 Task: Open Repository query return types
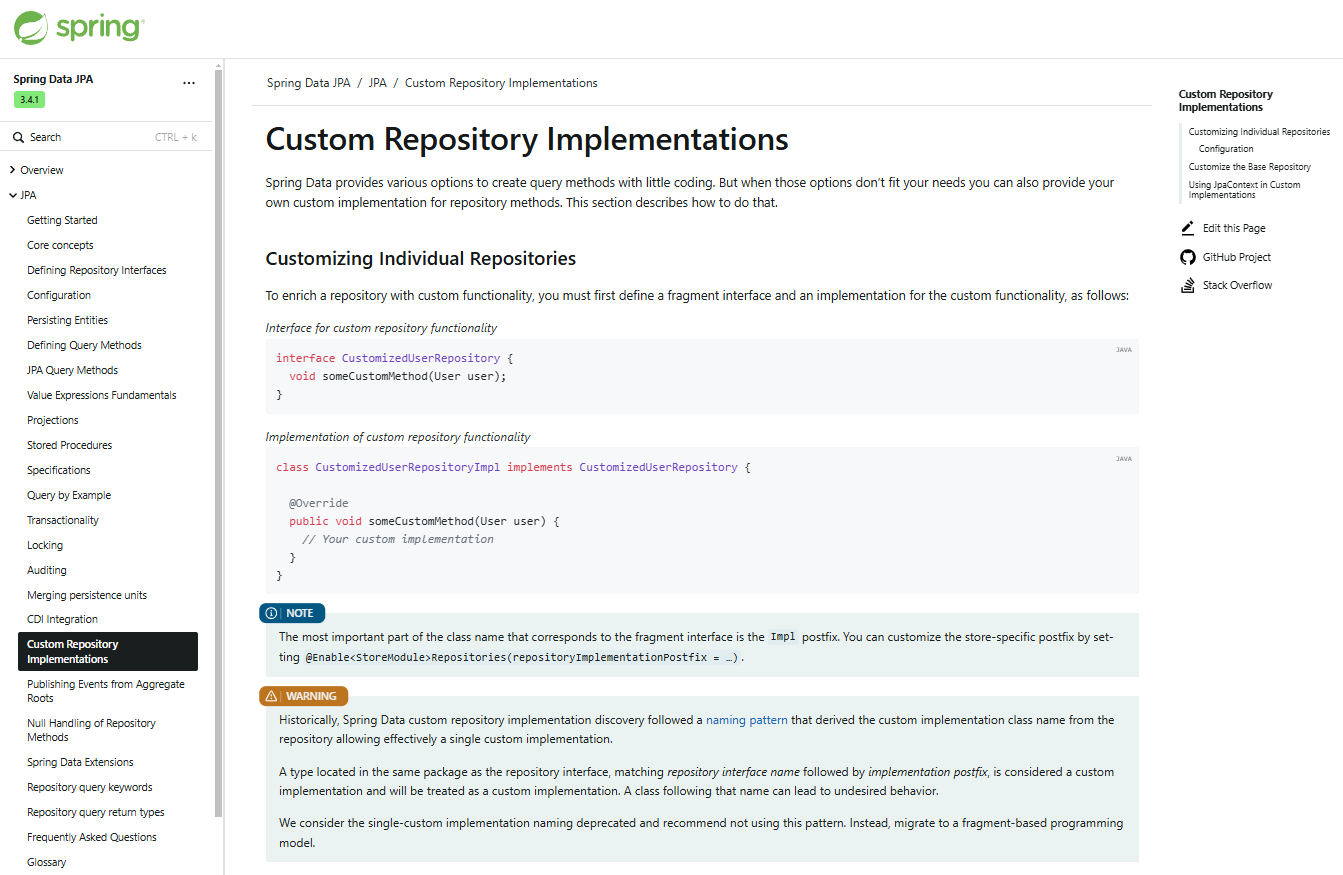tap(96, 812)
